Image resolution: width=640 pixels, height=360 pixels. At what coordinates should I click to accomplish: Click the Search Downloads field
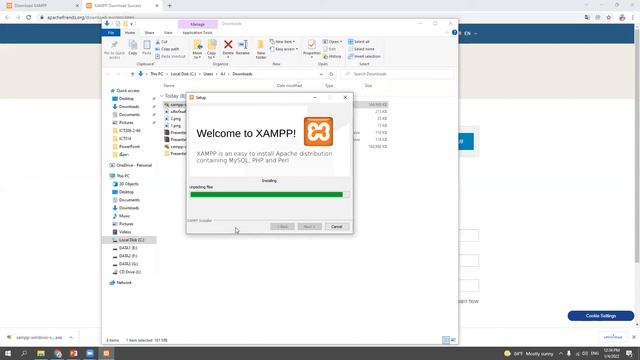pos(397,74)
